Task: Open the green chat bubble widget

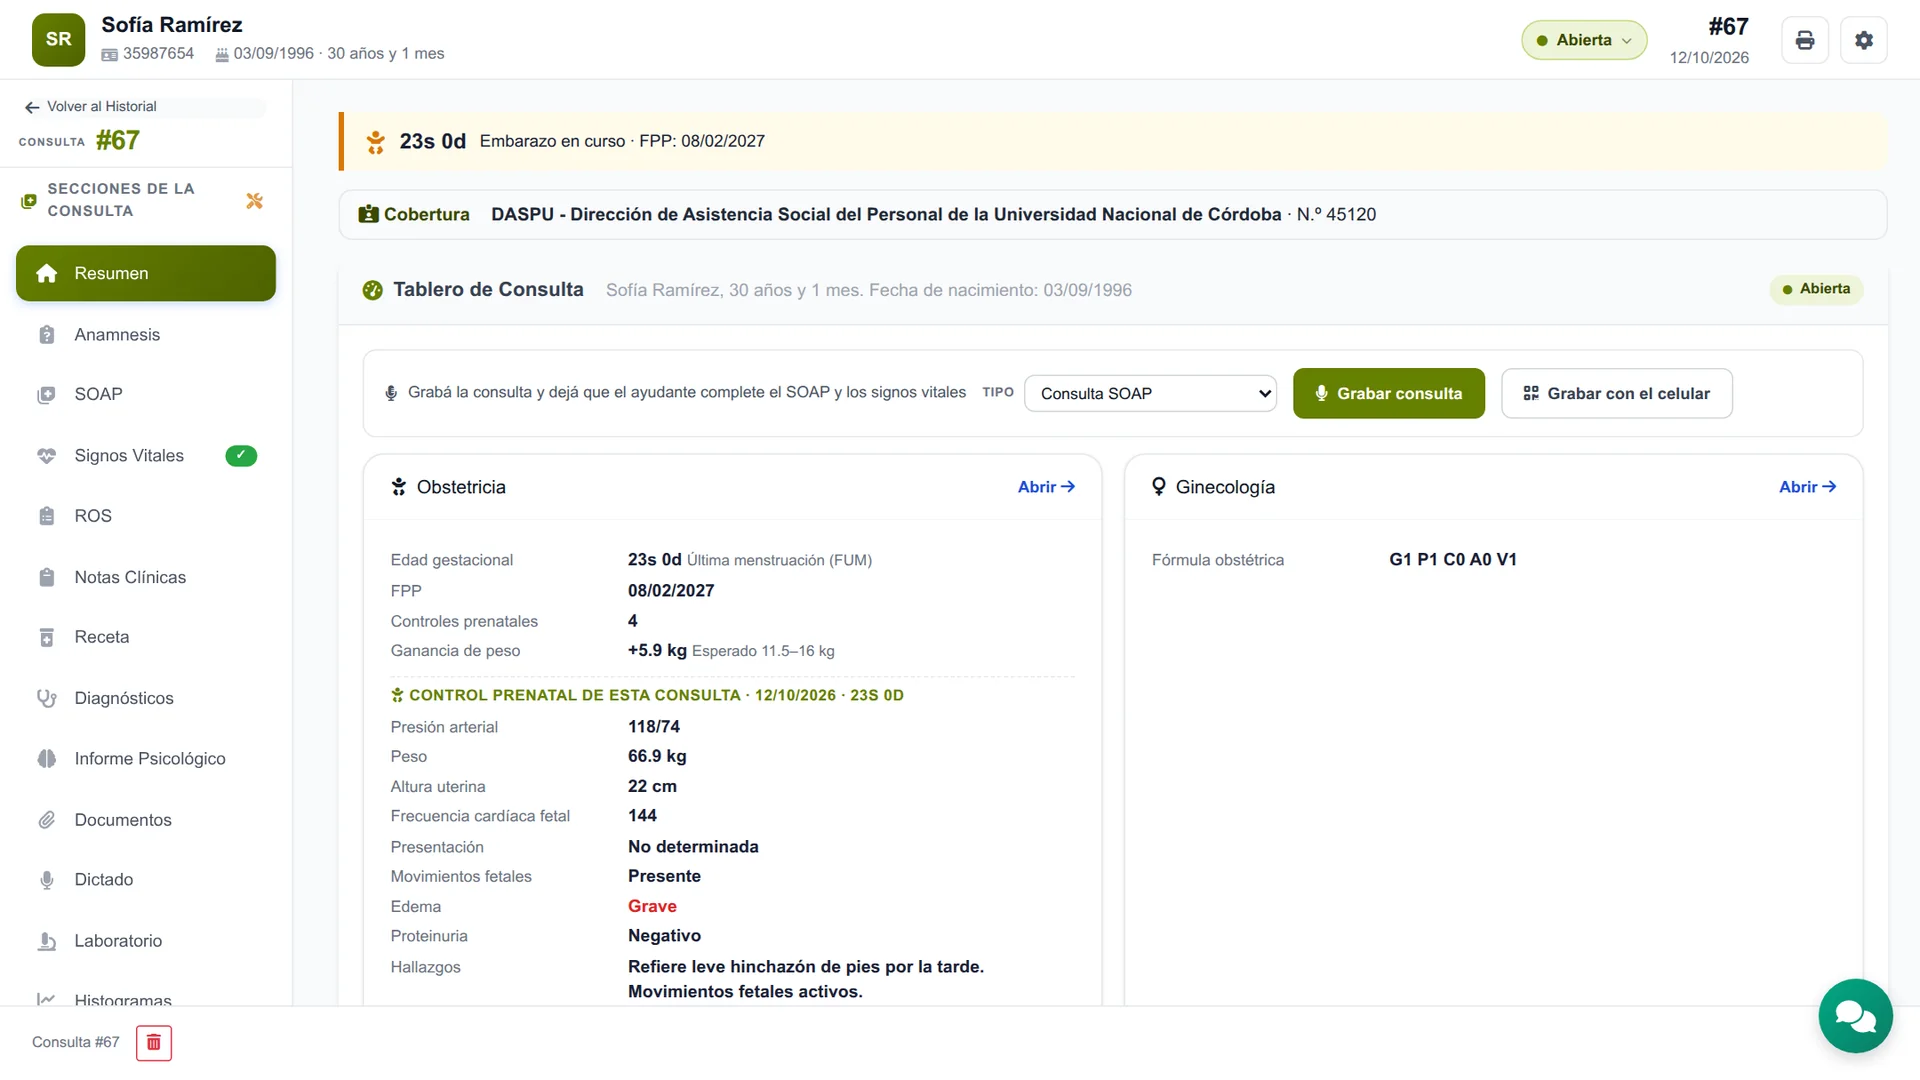Action: (1856, 1016)
